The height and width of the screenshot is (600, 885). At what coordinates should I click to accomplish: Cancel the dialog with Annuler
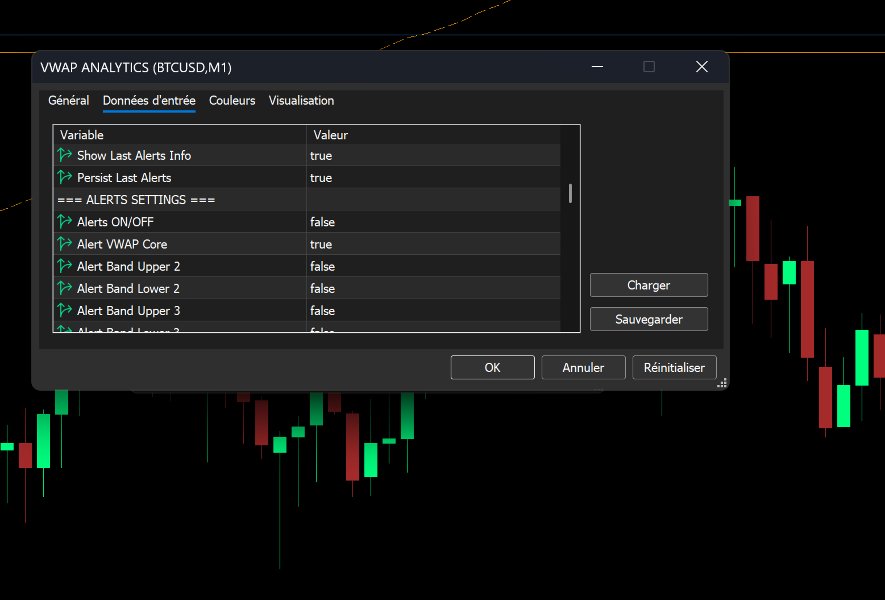583,367
